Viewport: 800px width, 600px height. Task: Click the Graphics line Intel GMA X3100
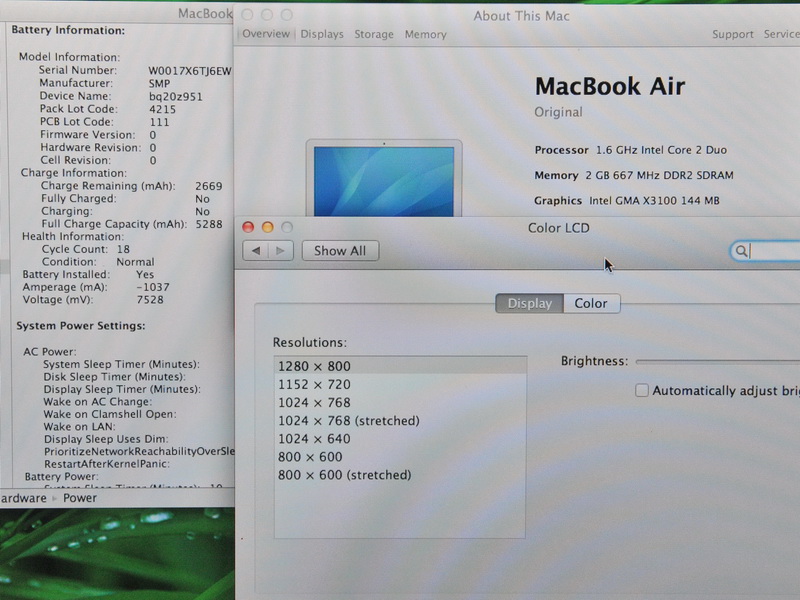[627, 201]
